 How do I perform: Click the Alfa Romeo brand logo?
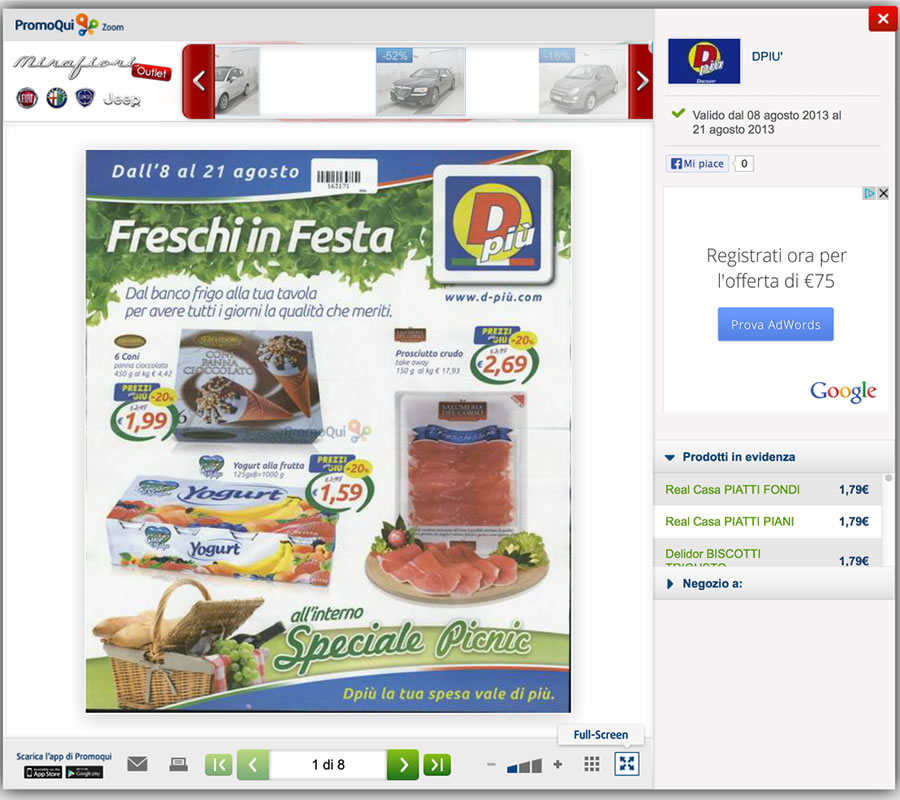[x=56, y=98]
